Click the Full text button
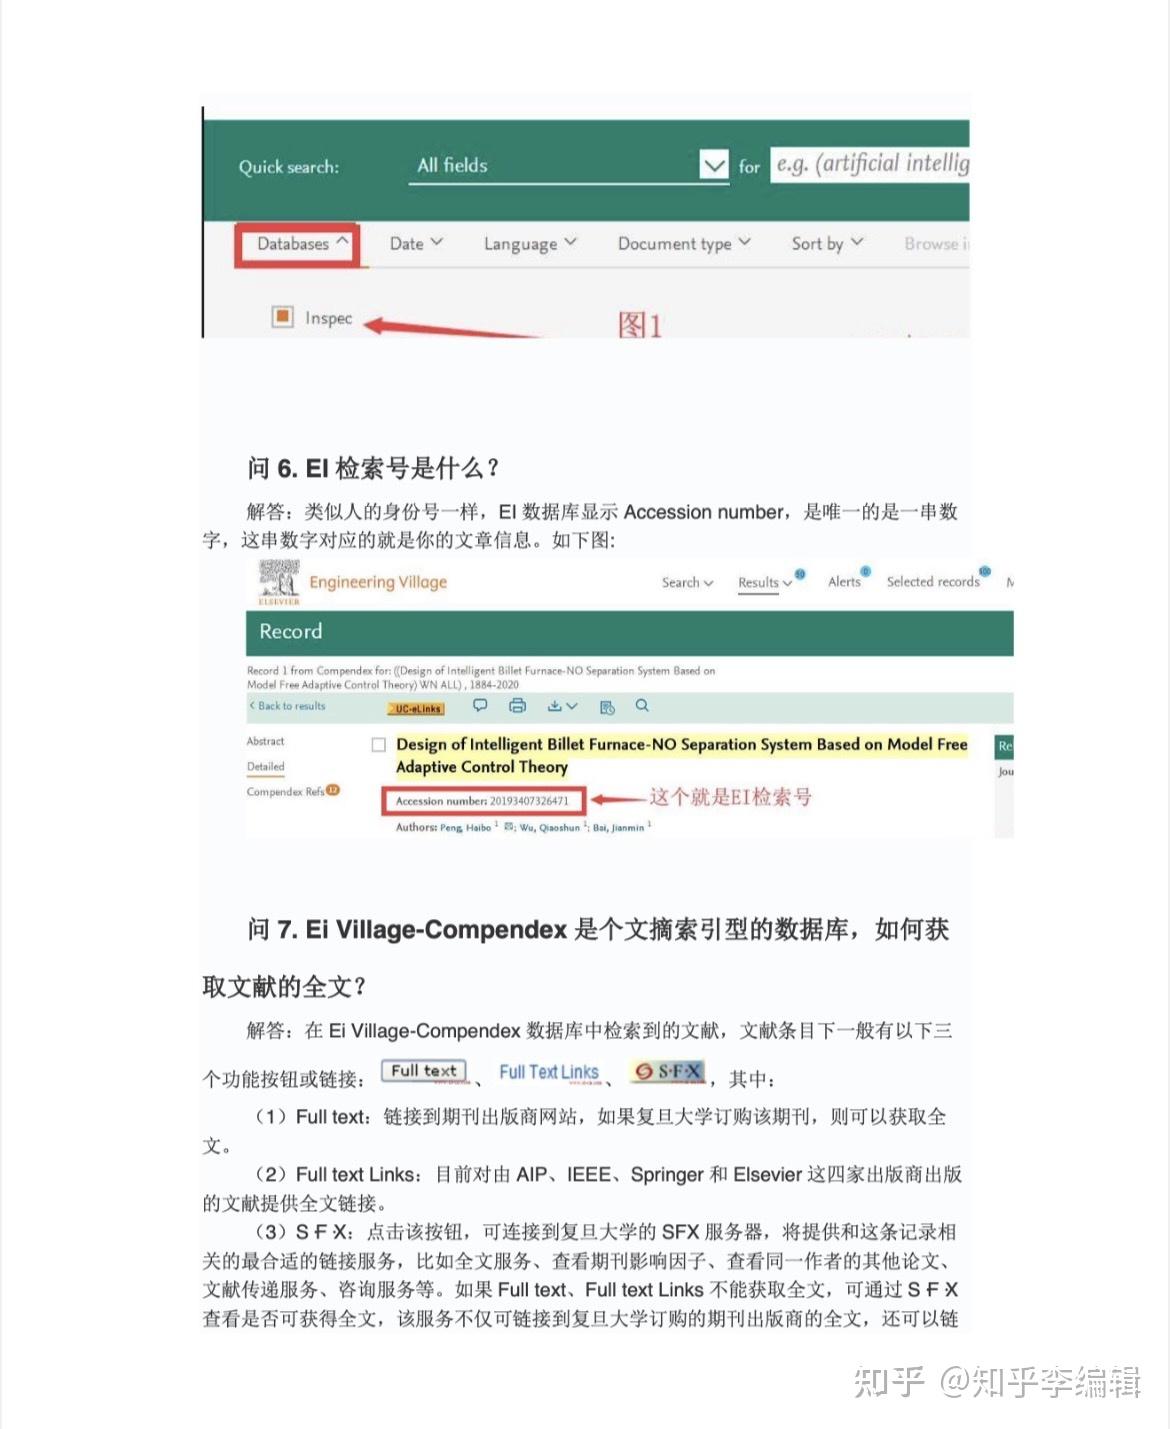This screenshot has height=1429, width=1170. pyautogui.click(x=424, y=1071)
